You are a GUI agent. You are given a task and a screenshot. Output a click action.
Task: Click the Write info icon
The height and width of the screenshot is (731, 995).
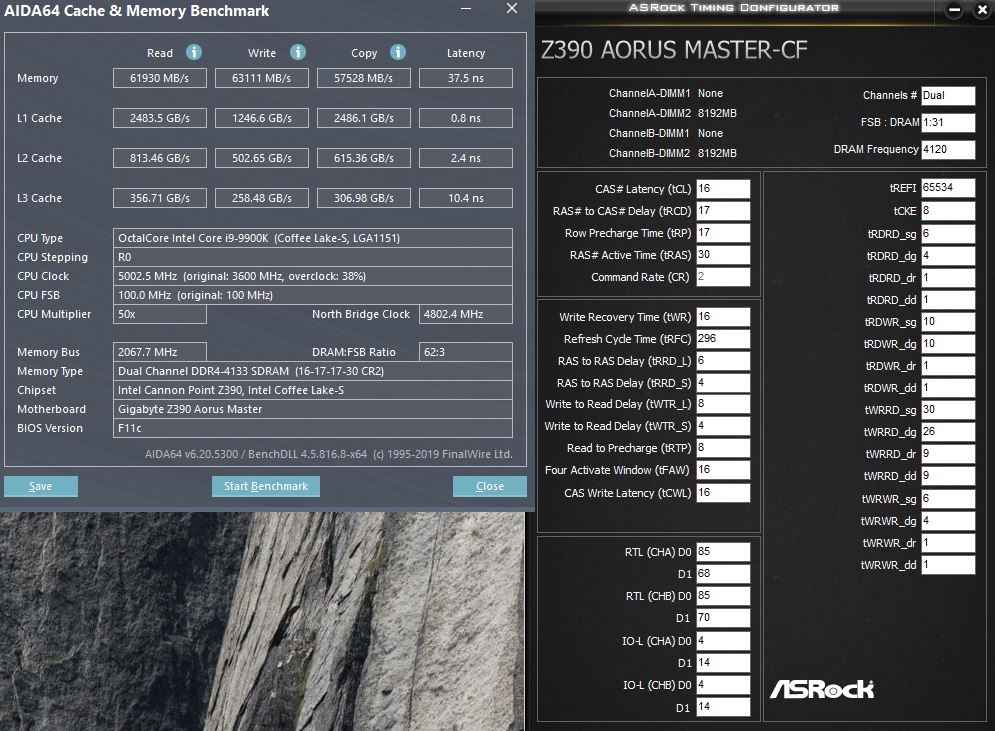coord(298,52)
